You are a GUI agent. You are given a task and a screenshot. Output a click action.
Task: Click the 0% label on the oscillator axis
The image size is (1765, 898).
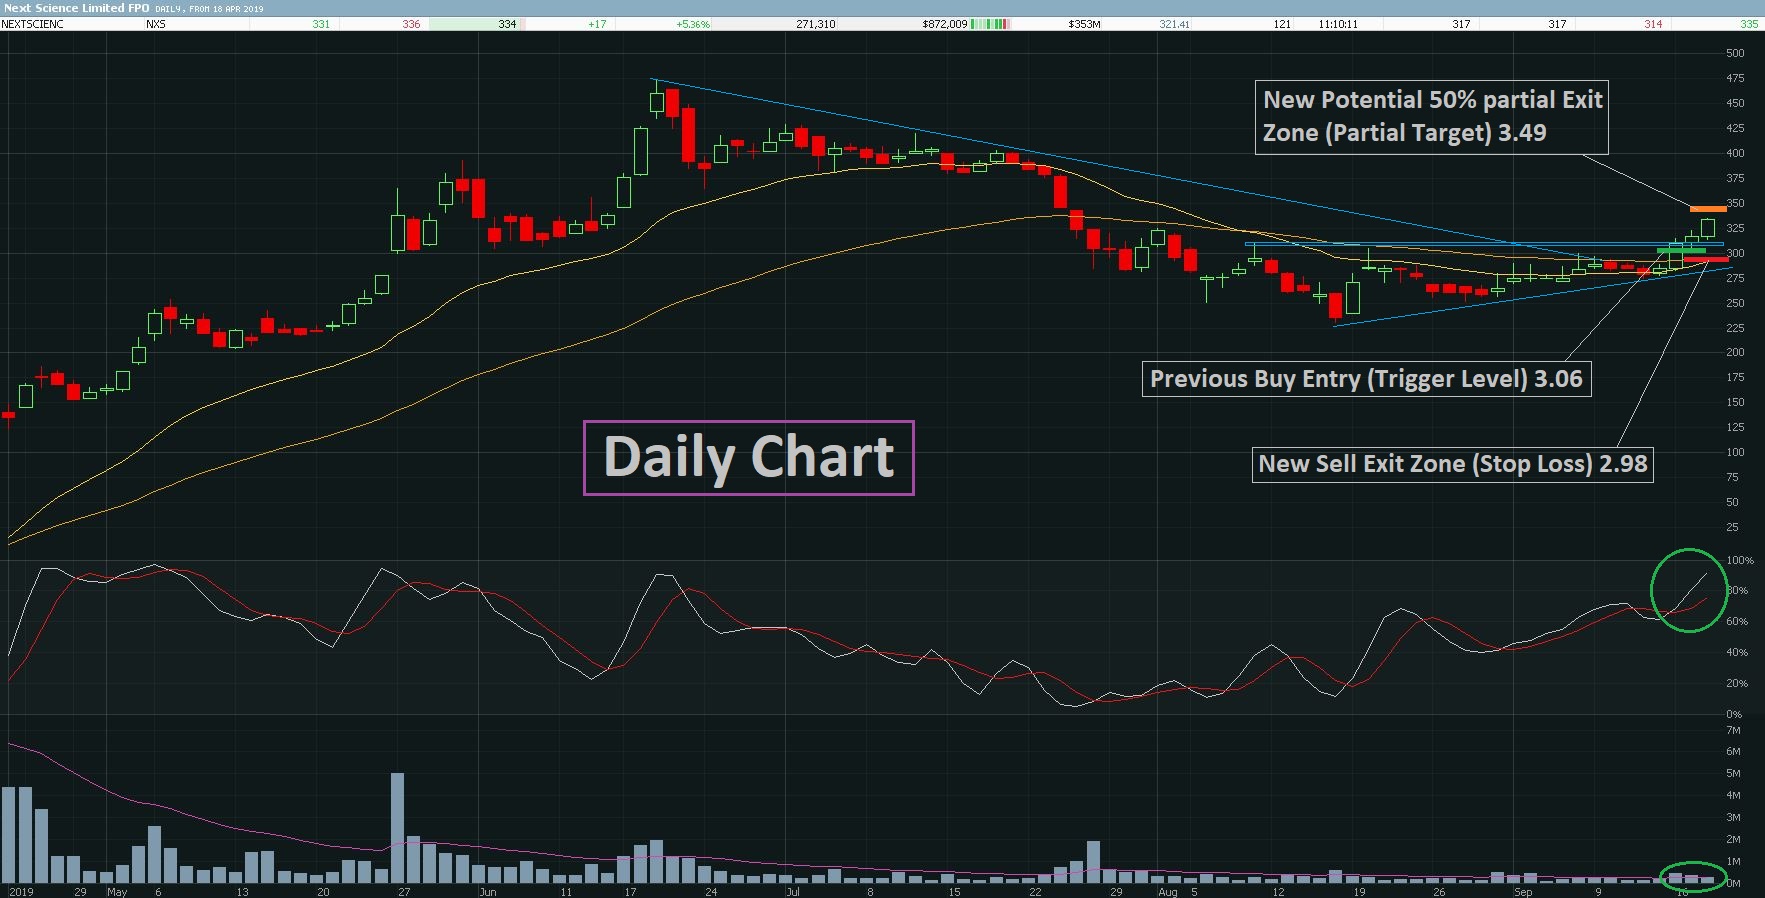[1734, 714]
